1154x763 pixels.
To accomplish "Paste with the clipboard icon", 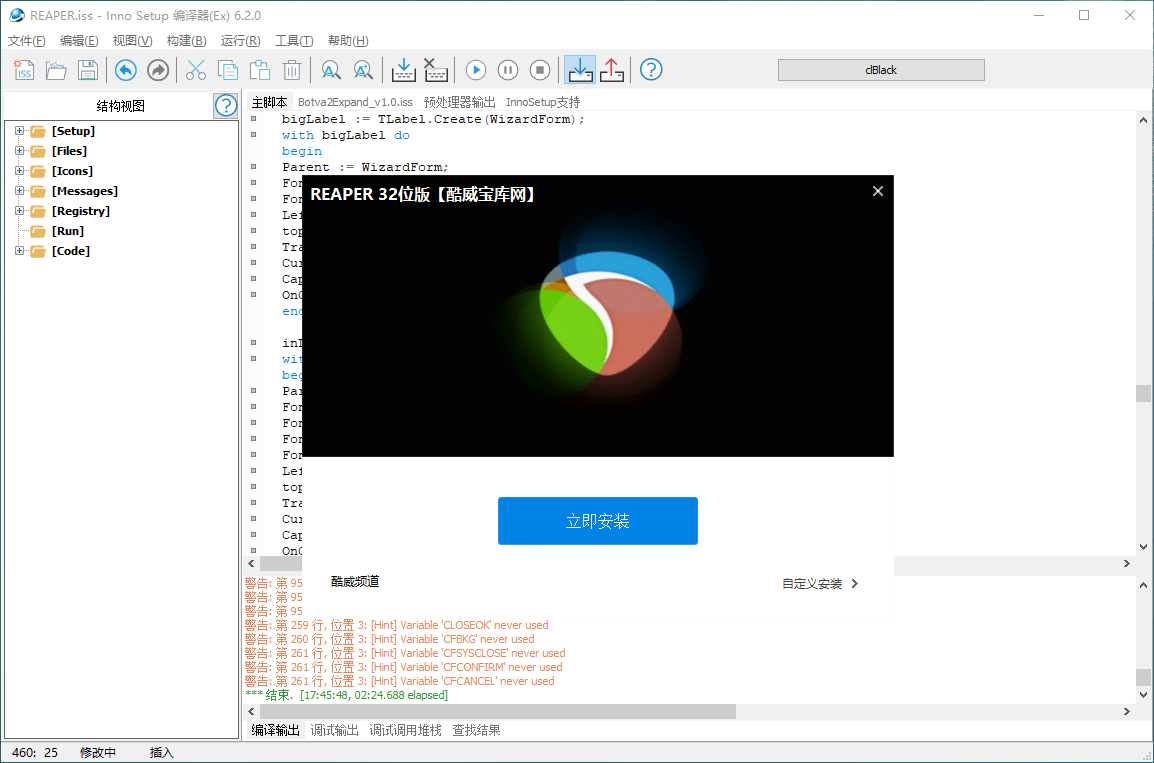I will (x=260, y=70).
